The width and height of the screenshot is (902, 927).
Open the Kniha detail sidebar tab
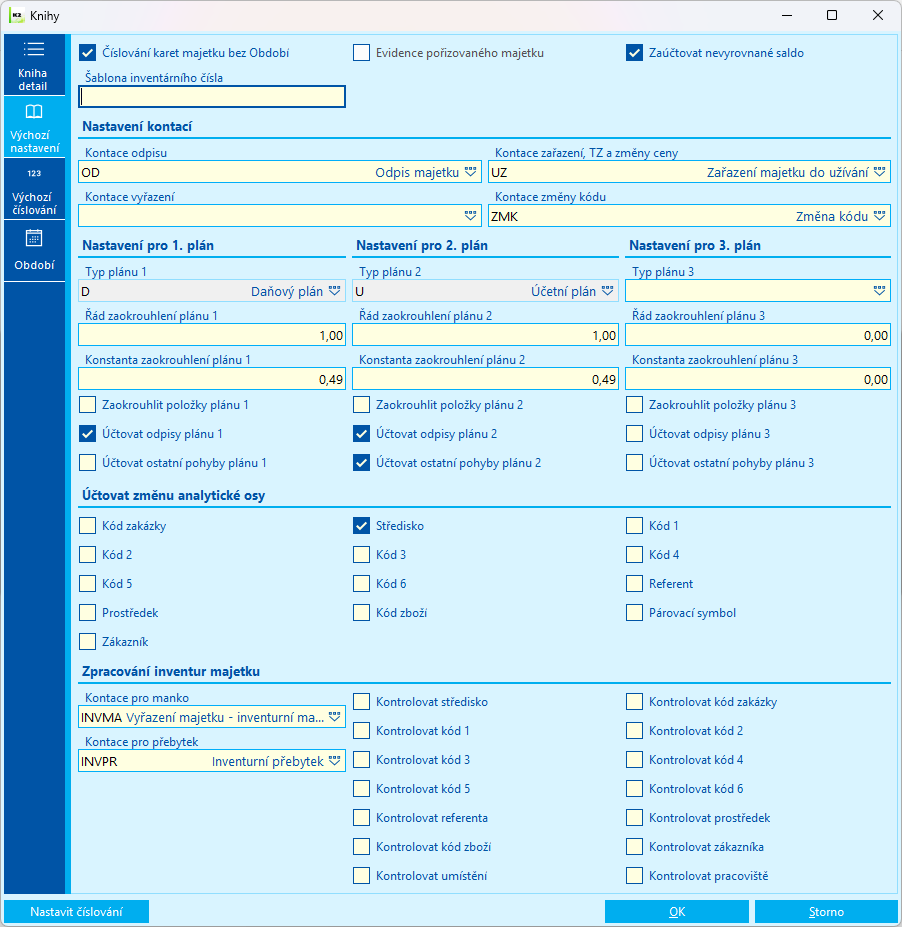pos(34,64)
